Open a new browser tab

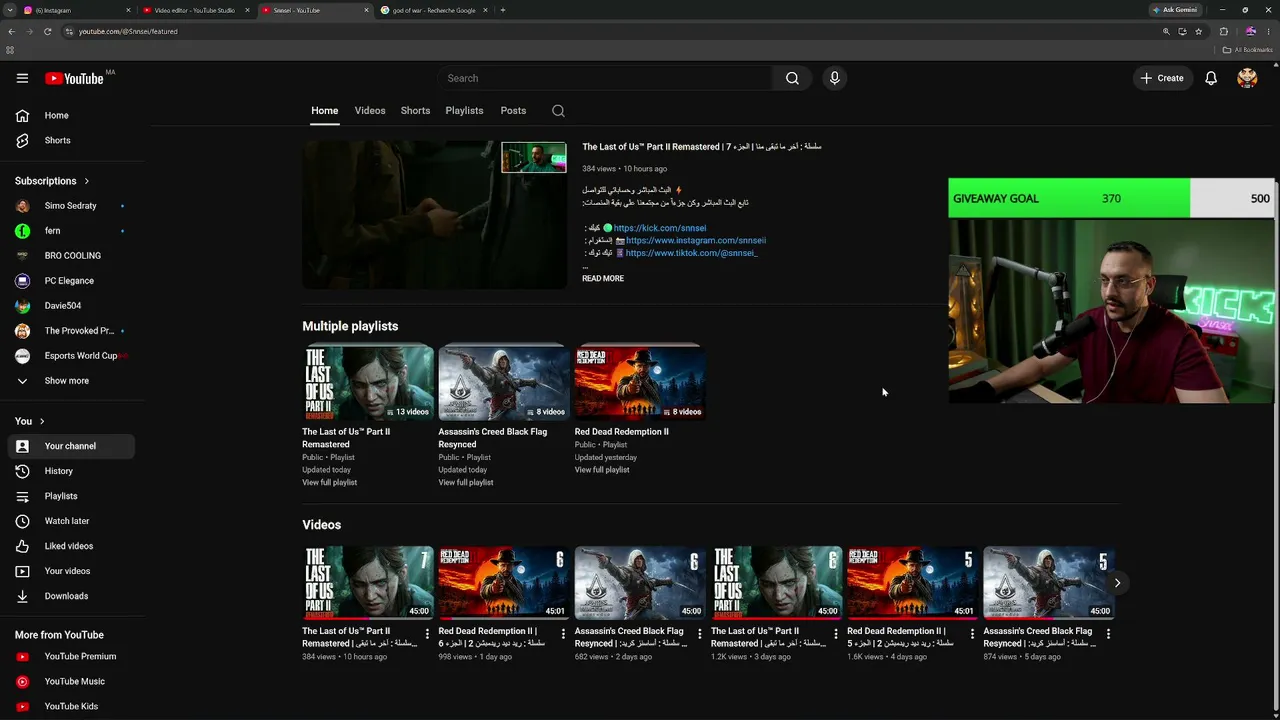502,10
